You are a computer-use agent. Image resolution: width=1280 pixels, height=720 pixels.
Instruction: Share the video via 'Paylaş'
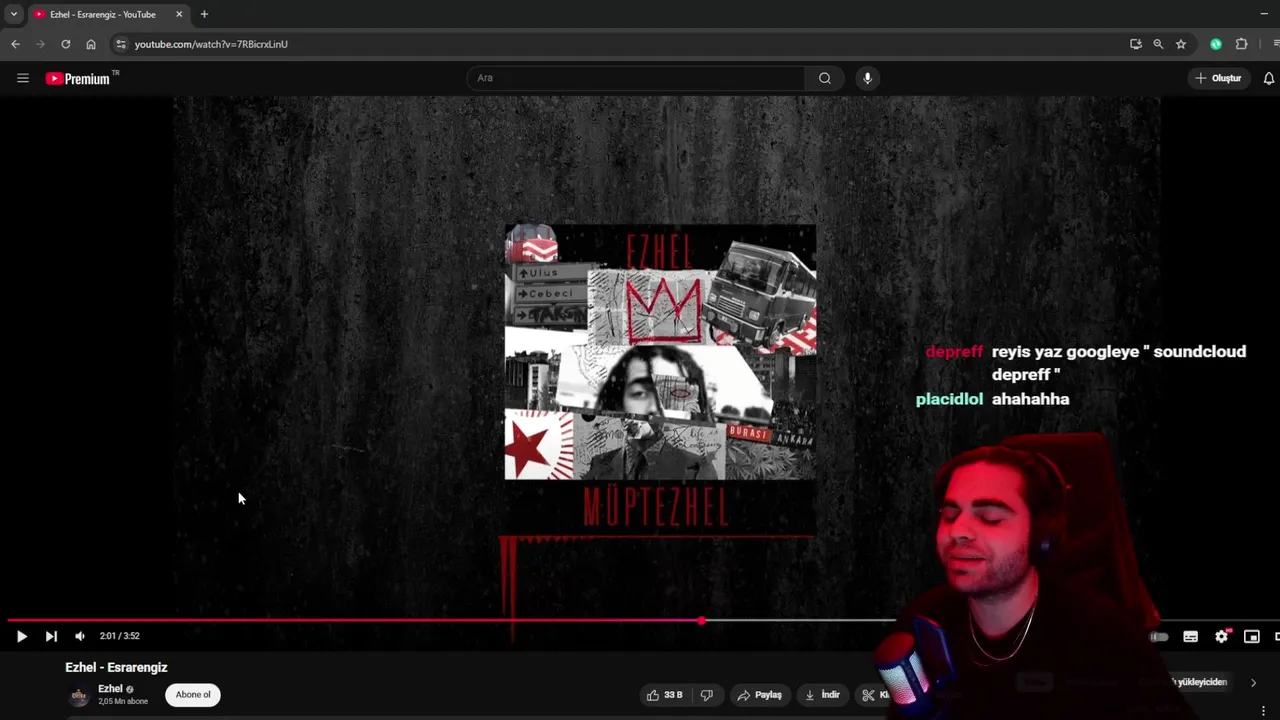click(760, 695)
